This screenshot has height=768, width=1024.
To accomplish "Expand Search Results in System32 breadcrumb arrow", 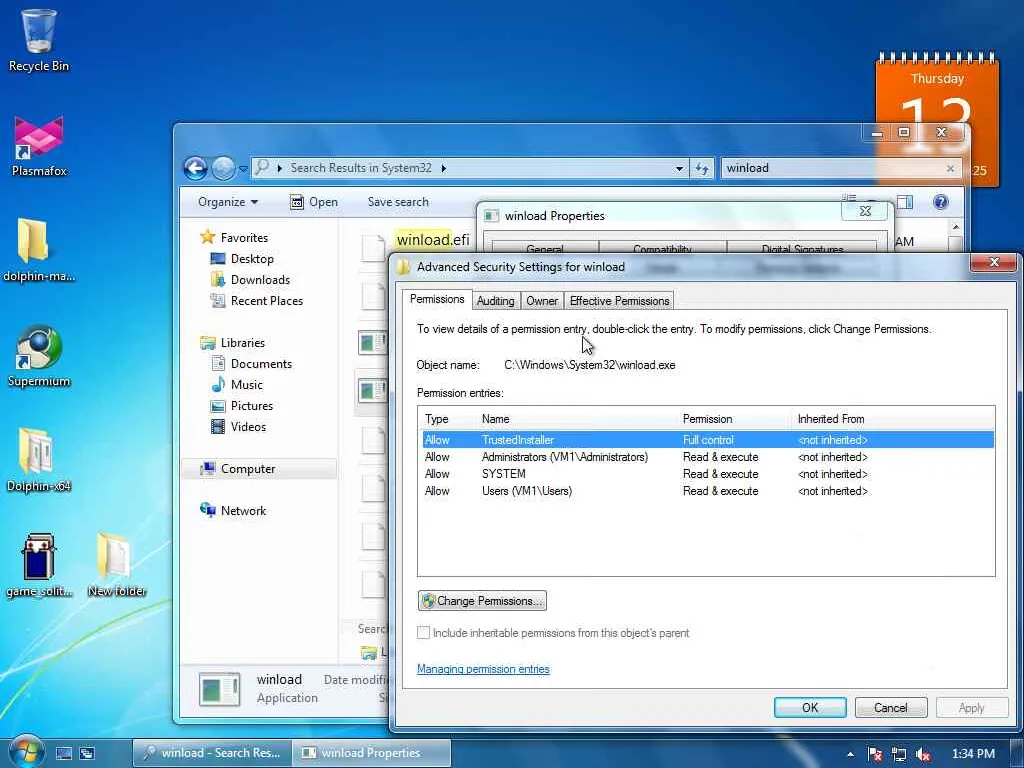I will click(443, 168).
